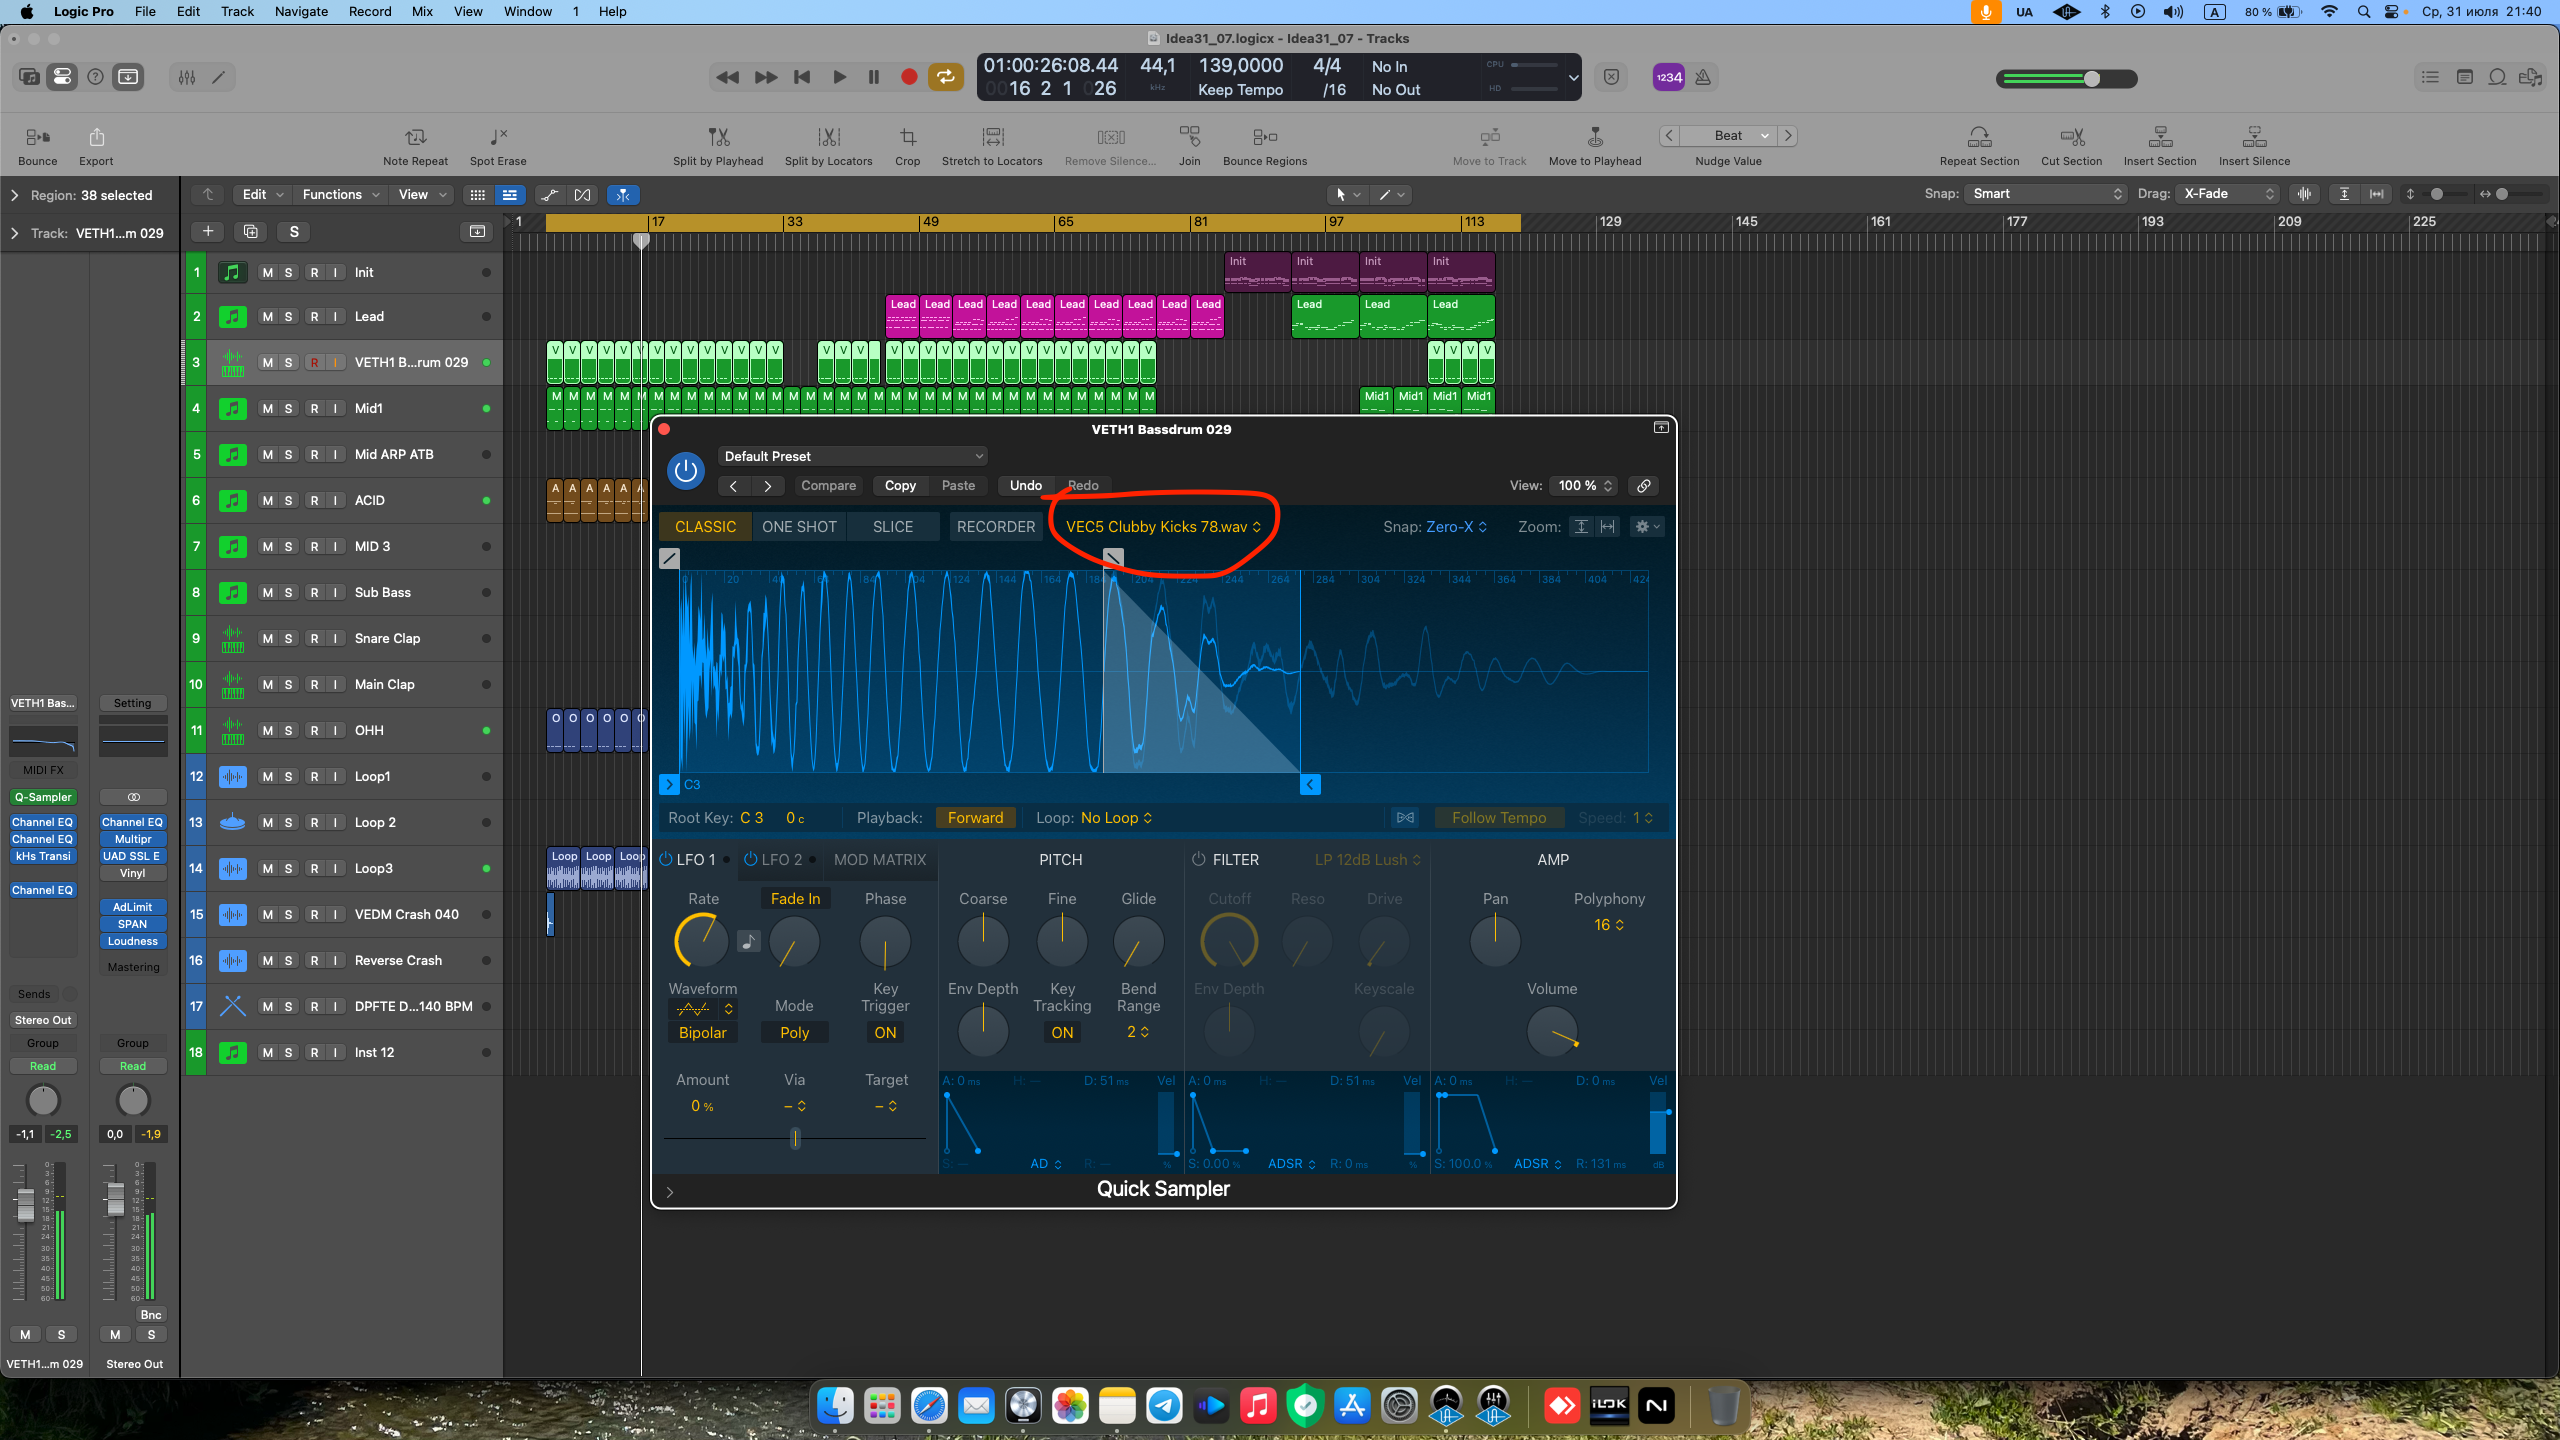The image size is (2560, 1440).
Task: Click Split by Playhead tool icon
Action: pyautogui.click(x=718, y=137)
